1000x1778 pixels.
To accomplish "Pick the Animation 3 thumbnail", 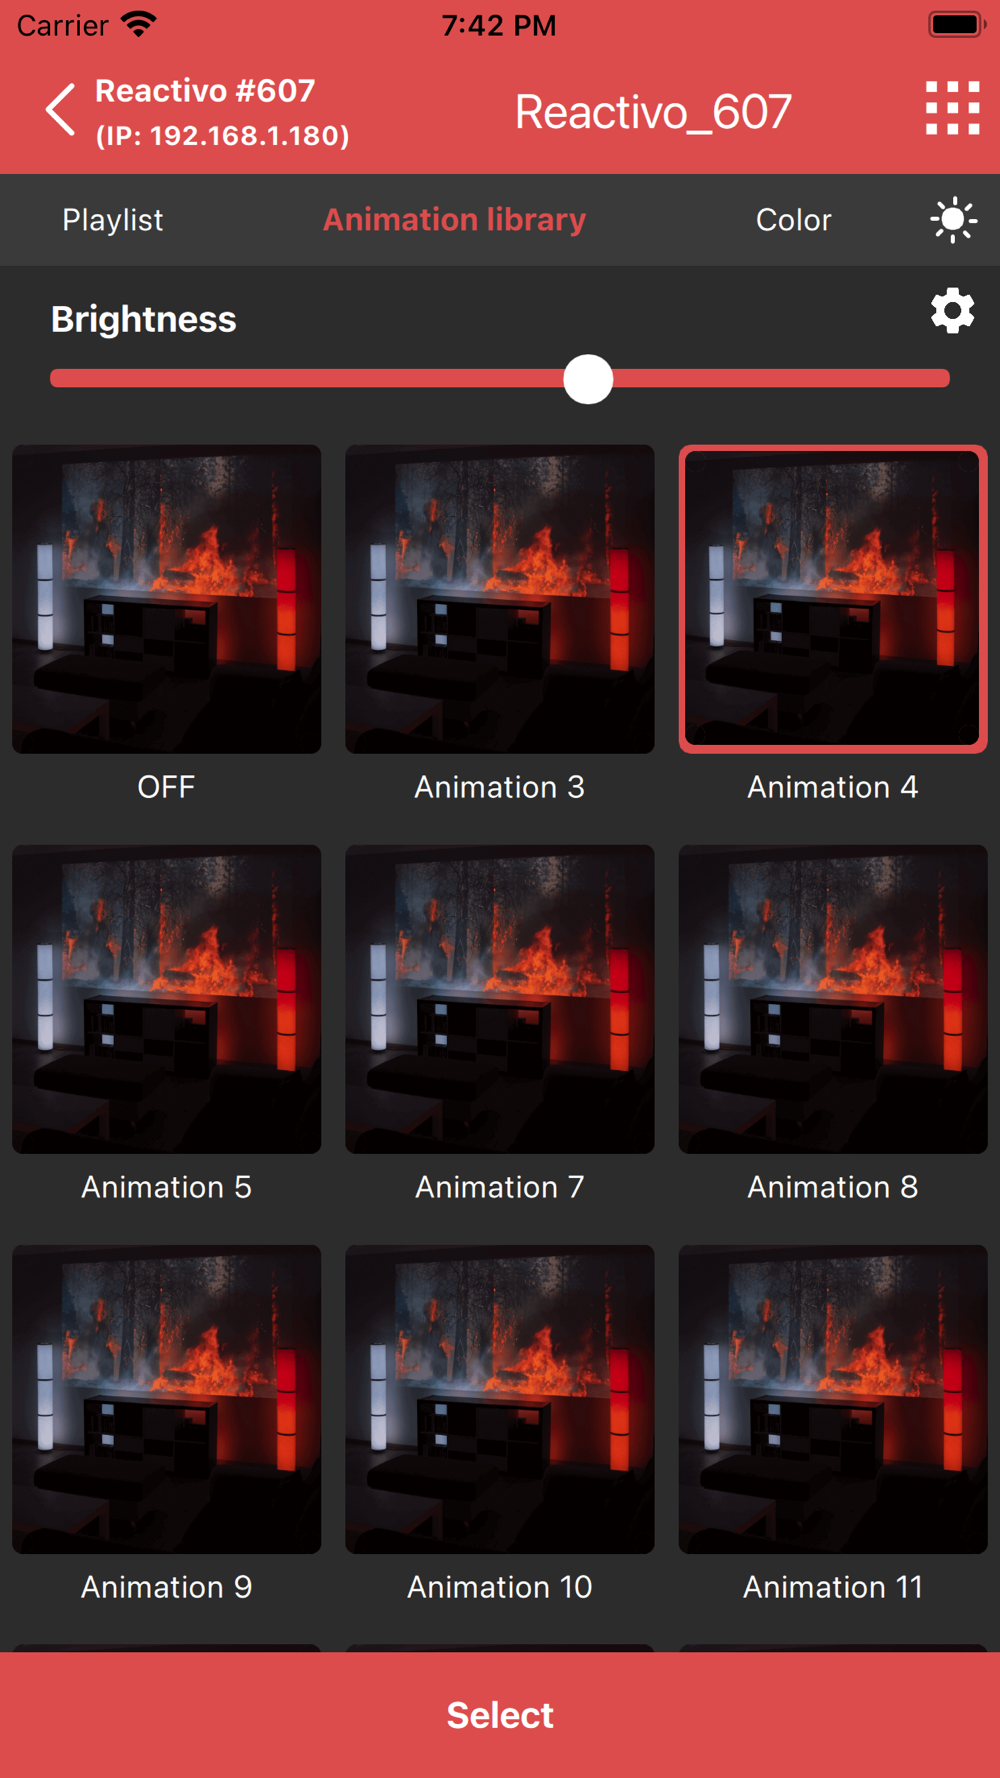I will [500, 599].
